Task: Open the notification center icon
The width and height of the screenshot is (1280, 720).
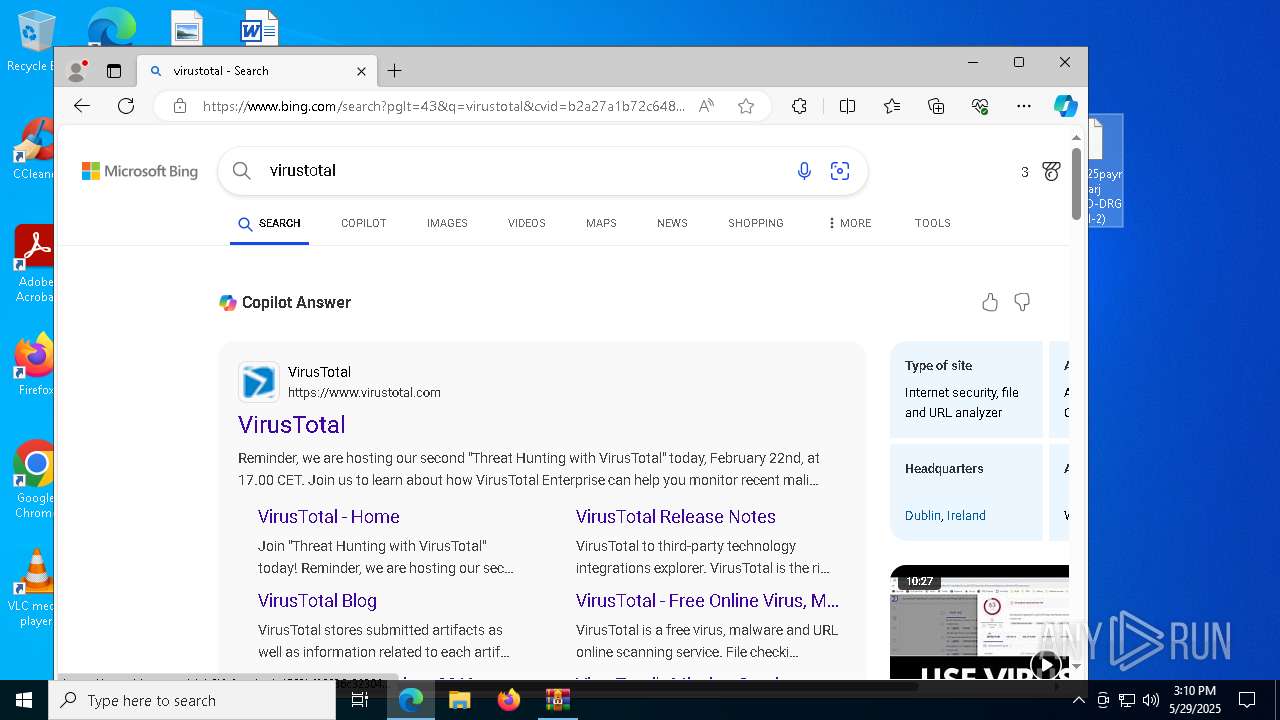Action: tap(1247, 700)
